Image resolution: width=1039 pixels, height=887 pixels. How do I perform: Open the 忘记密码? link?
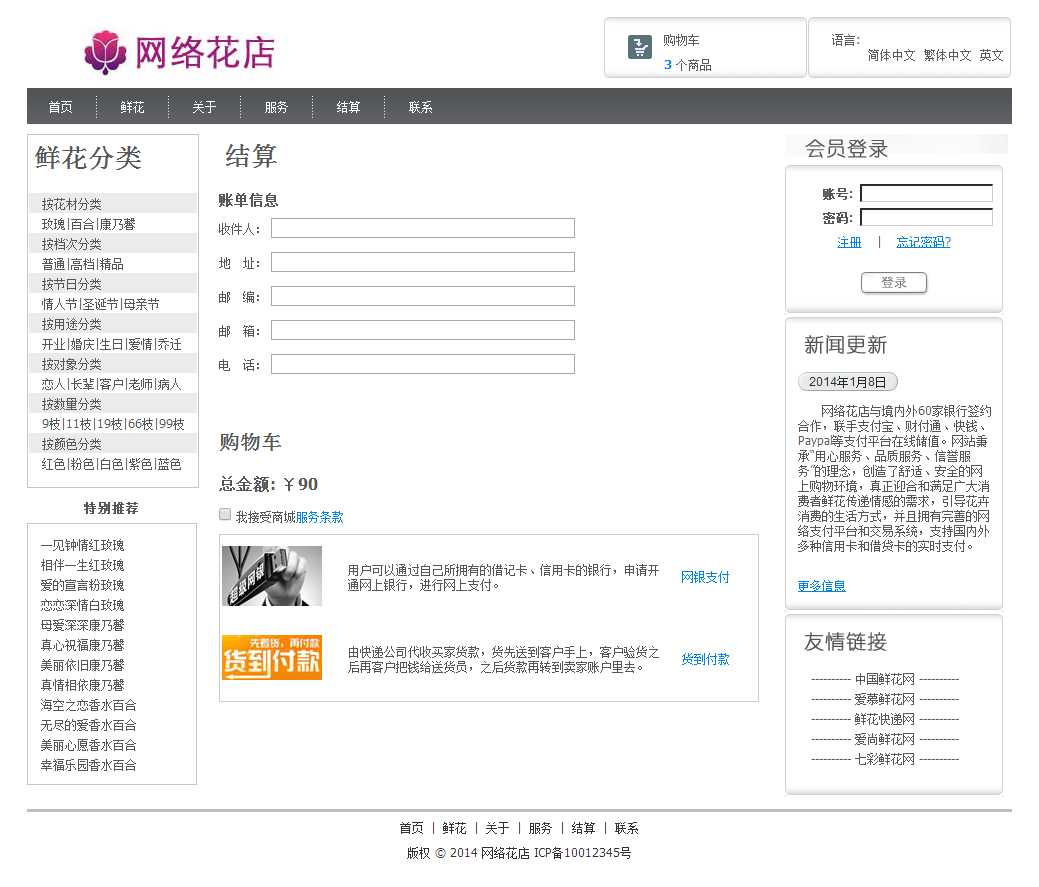pyautogui.click(x=923, y=242)
